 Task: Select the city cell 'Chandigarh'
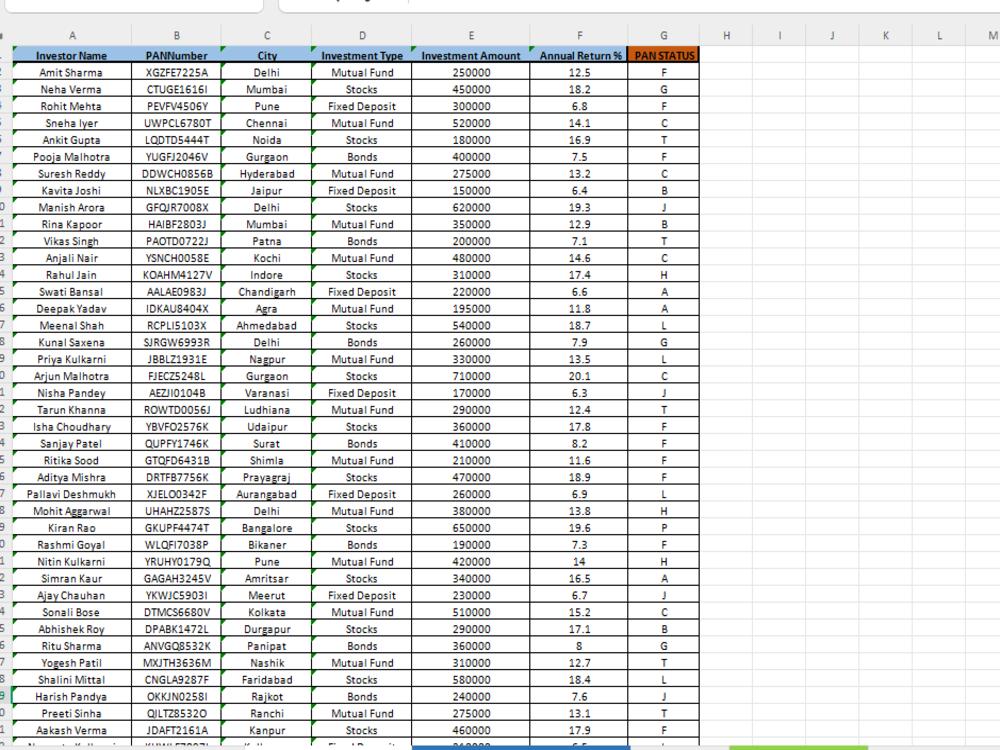pyautogui.click(x=267, y=291)
